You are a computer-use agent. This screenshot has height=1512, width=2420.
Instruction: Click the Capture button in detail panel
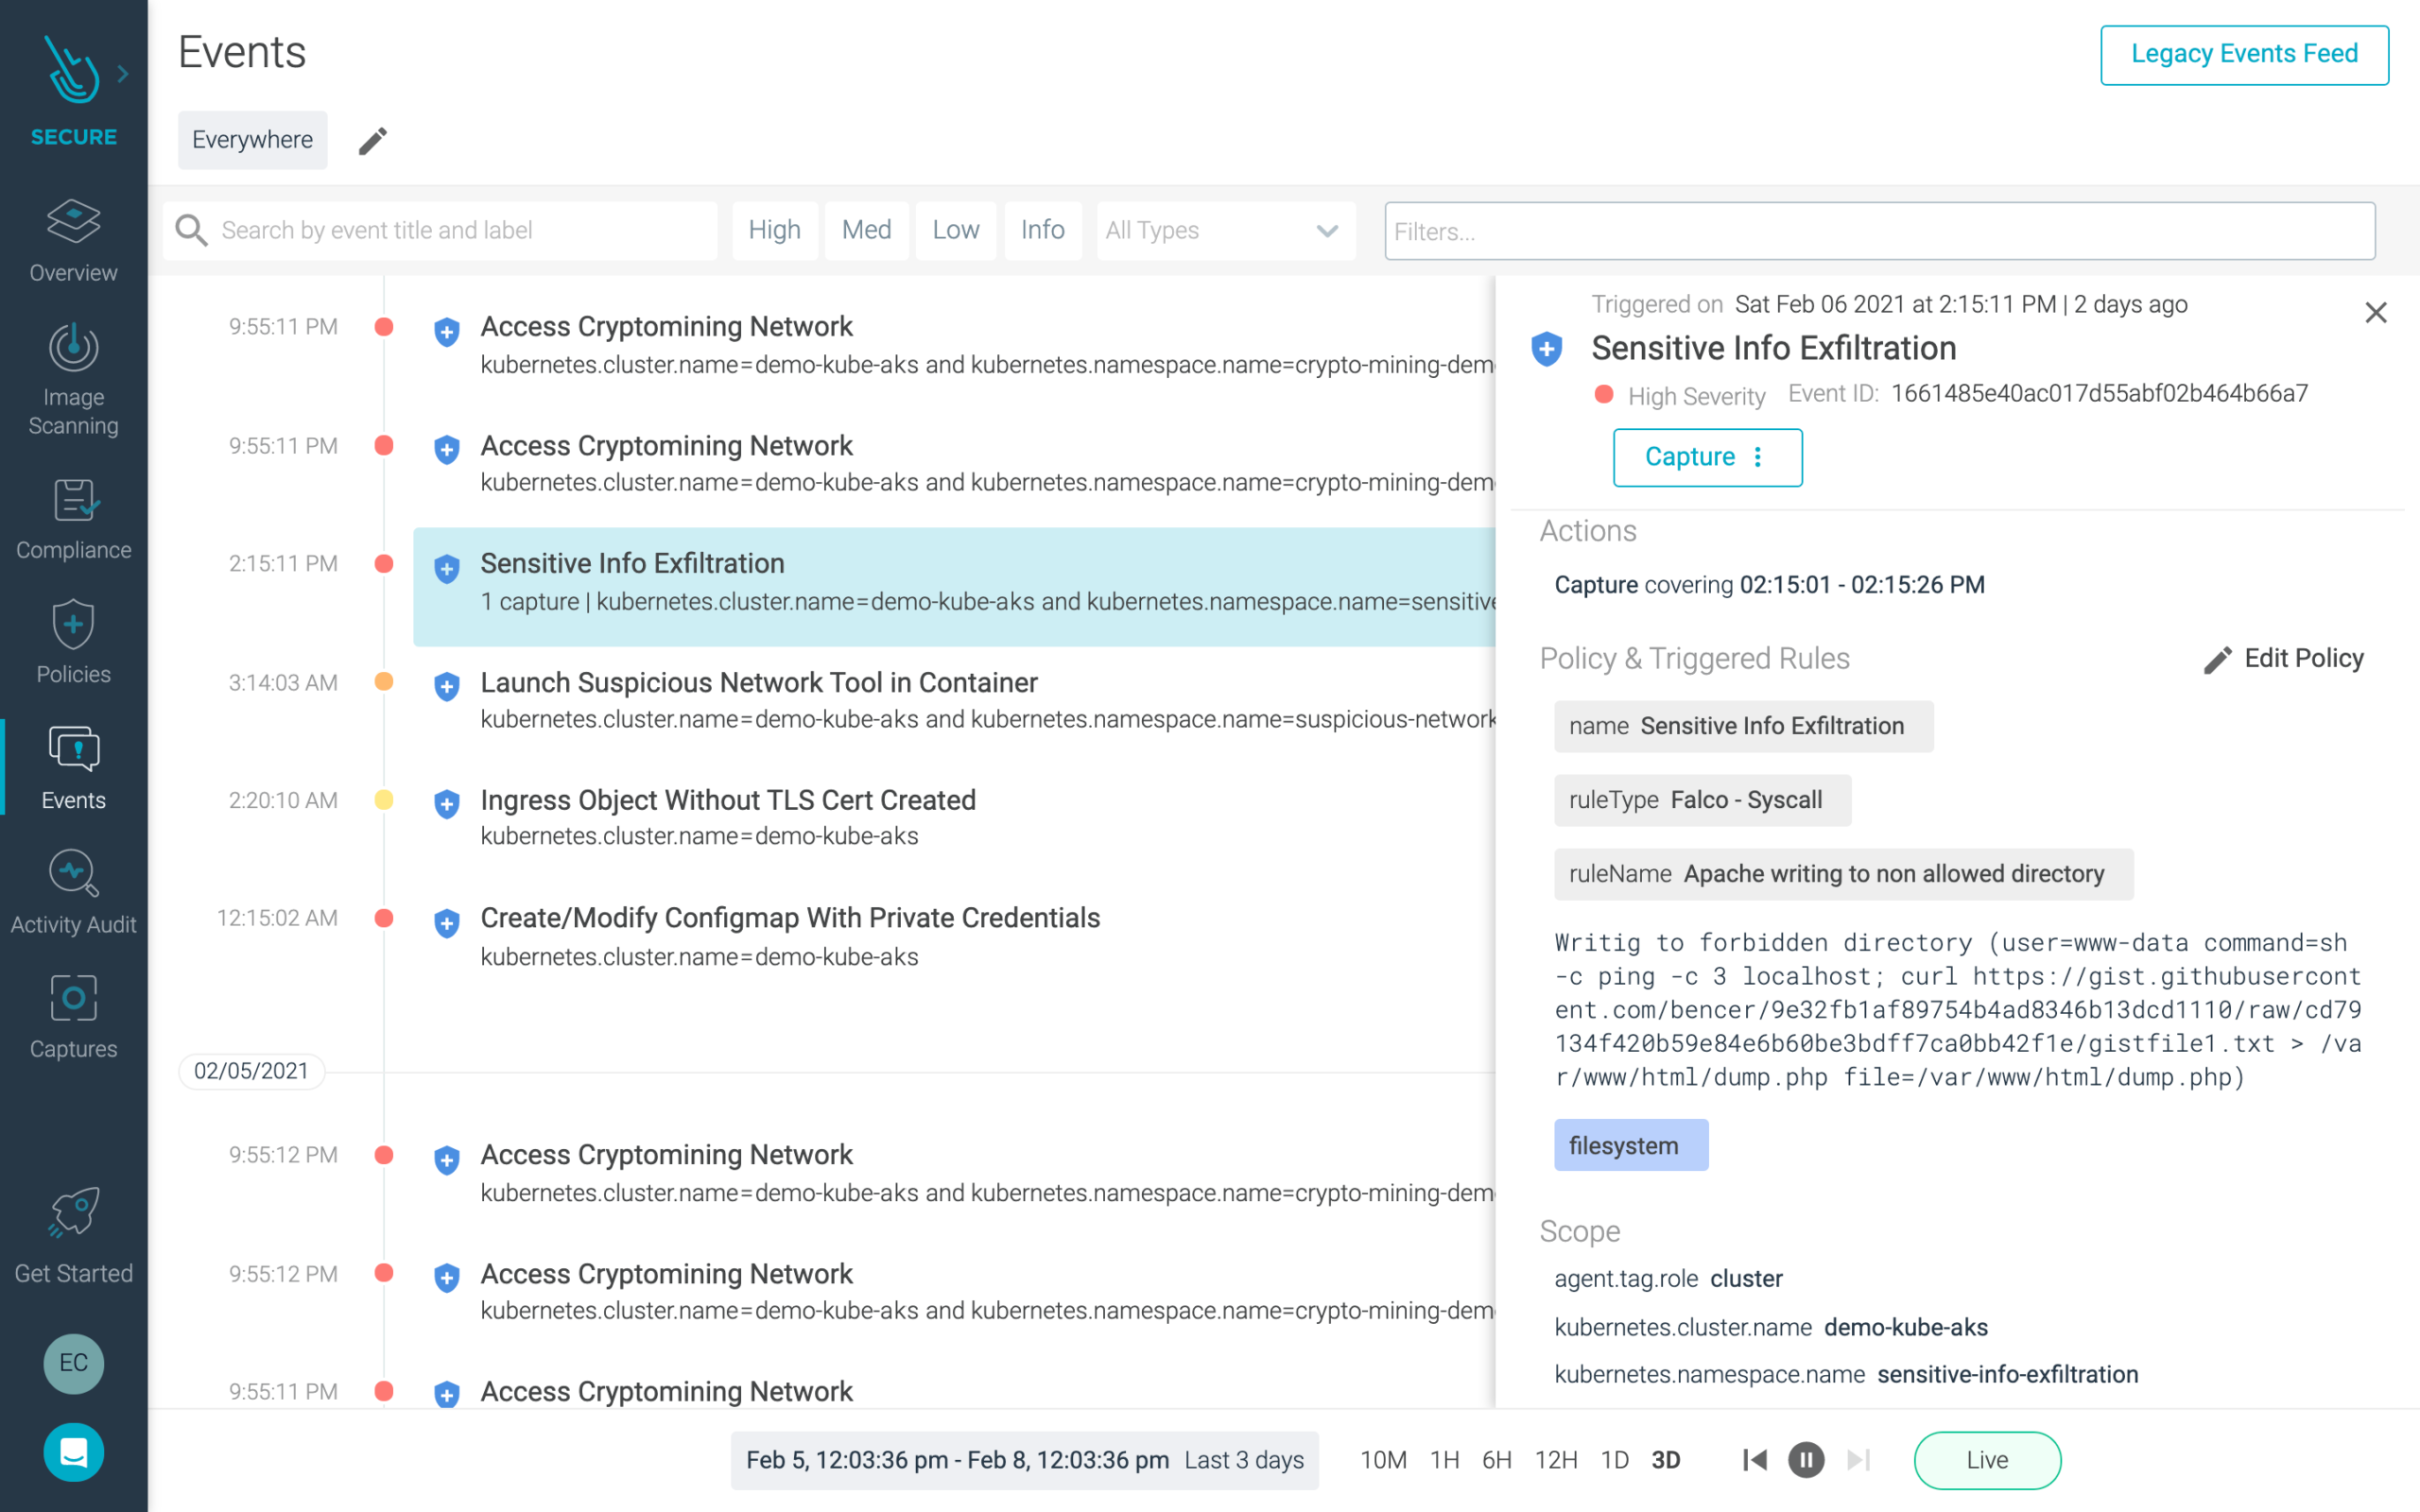(x=1691, y=457)
